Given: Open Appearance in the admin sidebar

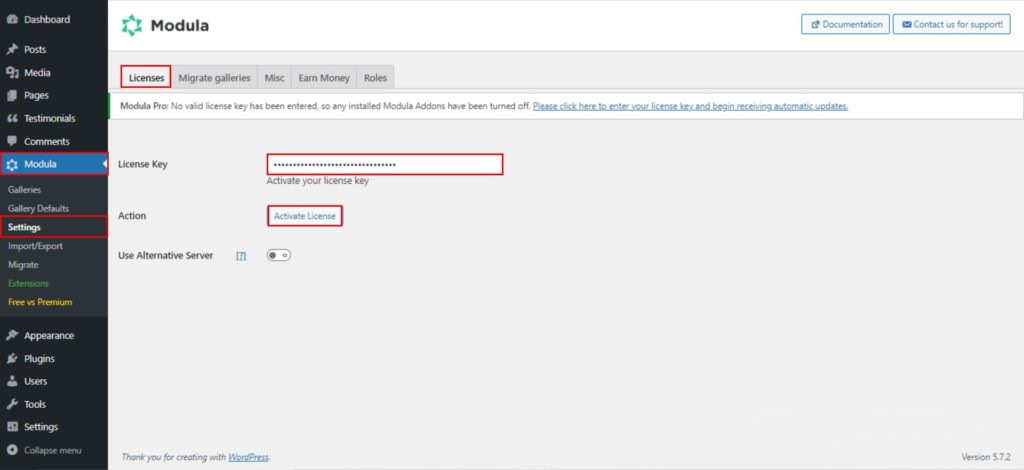Looking at the screenshot, I should [49, 336].
